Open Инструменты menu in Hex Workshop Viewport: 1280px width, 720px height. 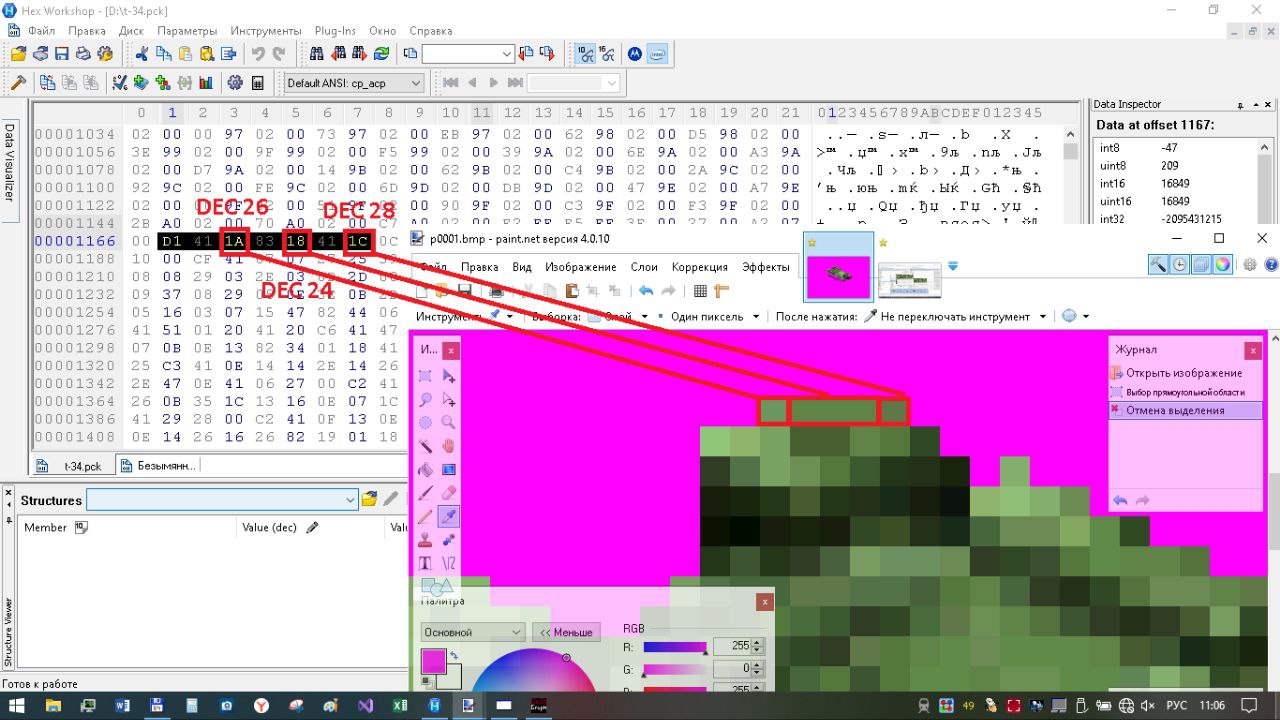(266, 31)
